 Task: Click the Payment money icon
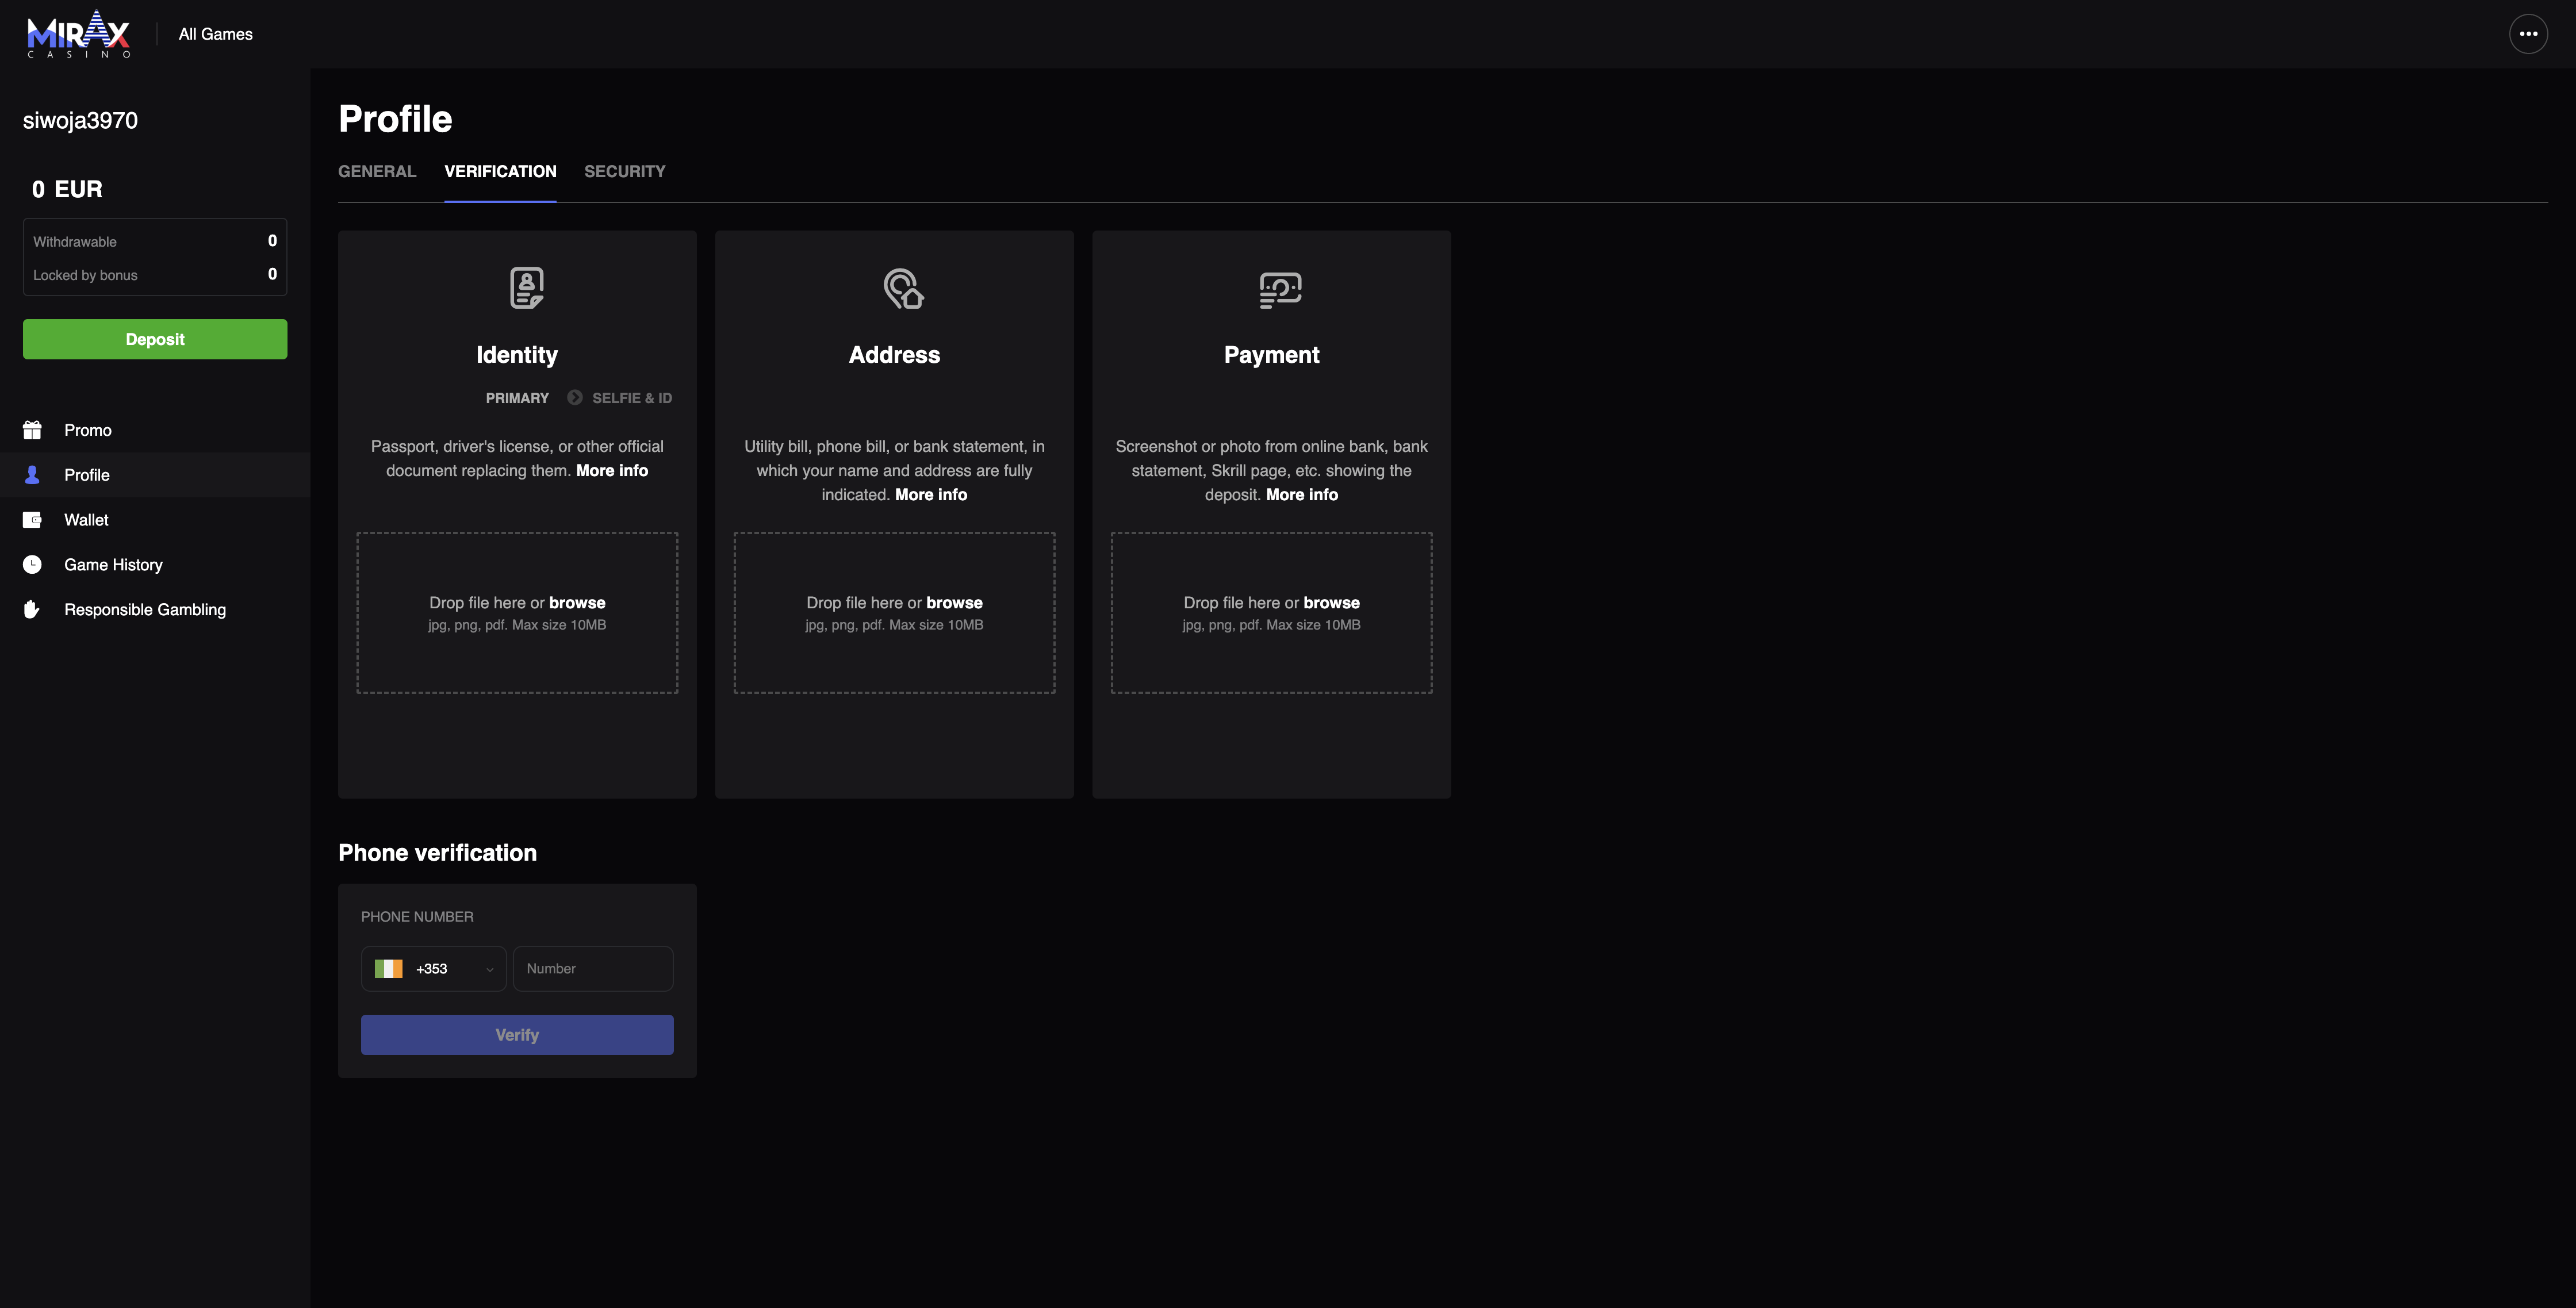pyautogui.click(x=1281, y=290)
